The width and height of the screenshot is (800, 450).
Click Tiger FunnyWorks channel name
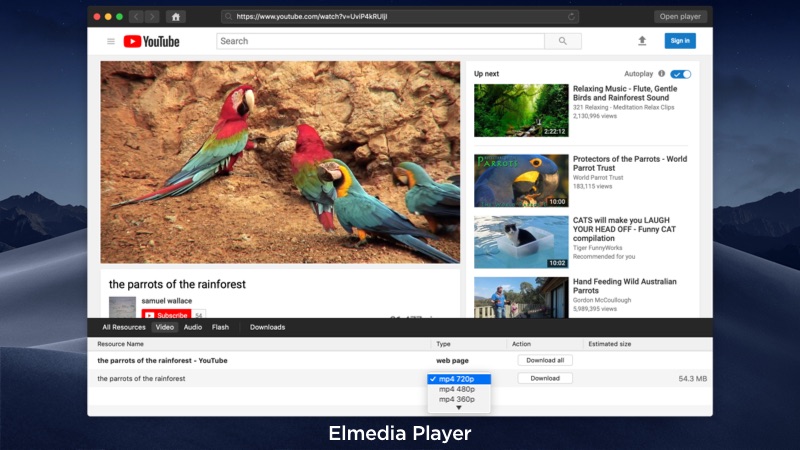[x=597, y=247]
